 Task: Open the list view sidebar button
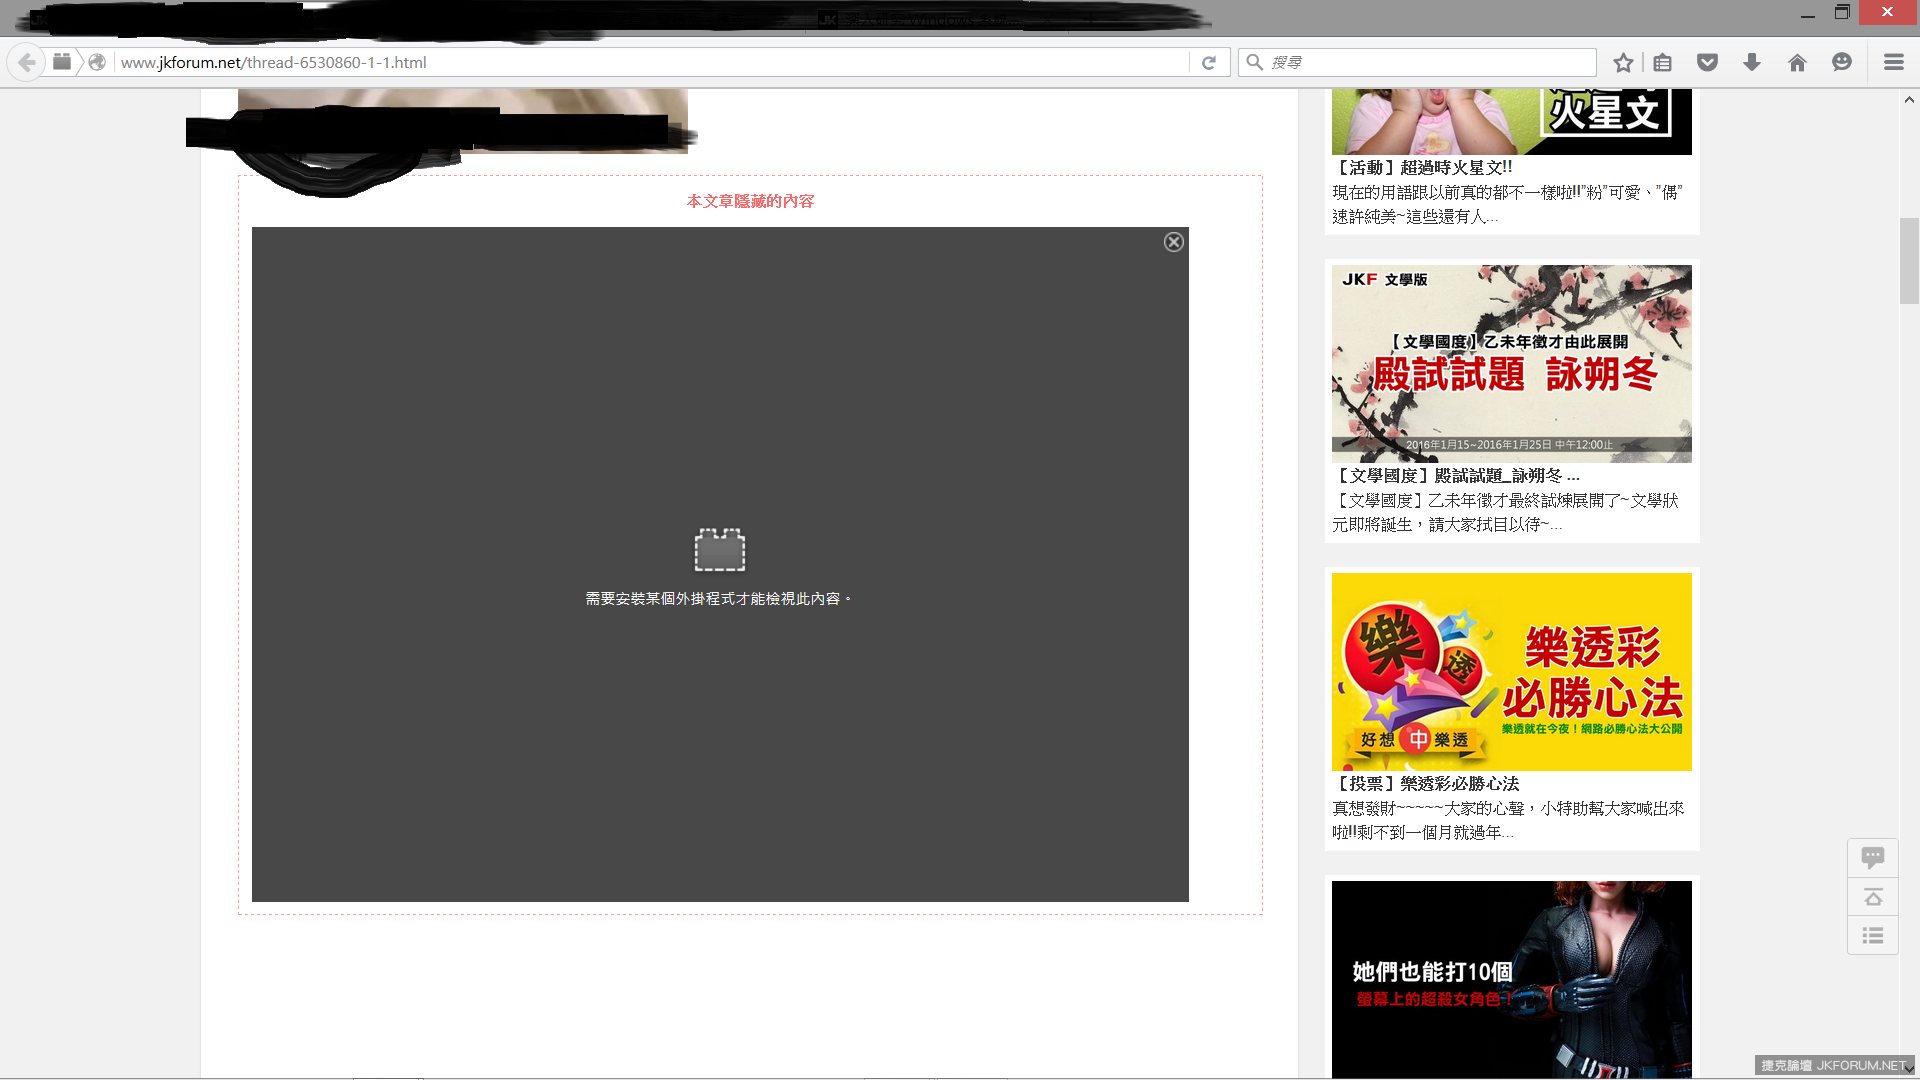pos(1872,936)
